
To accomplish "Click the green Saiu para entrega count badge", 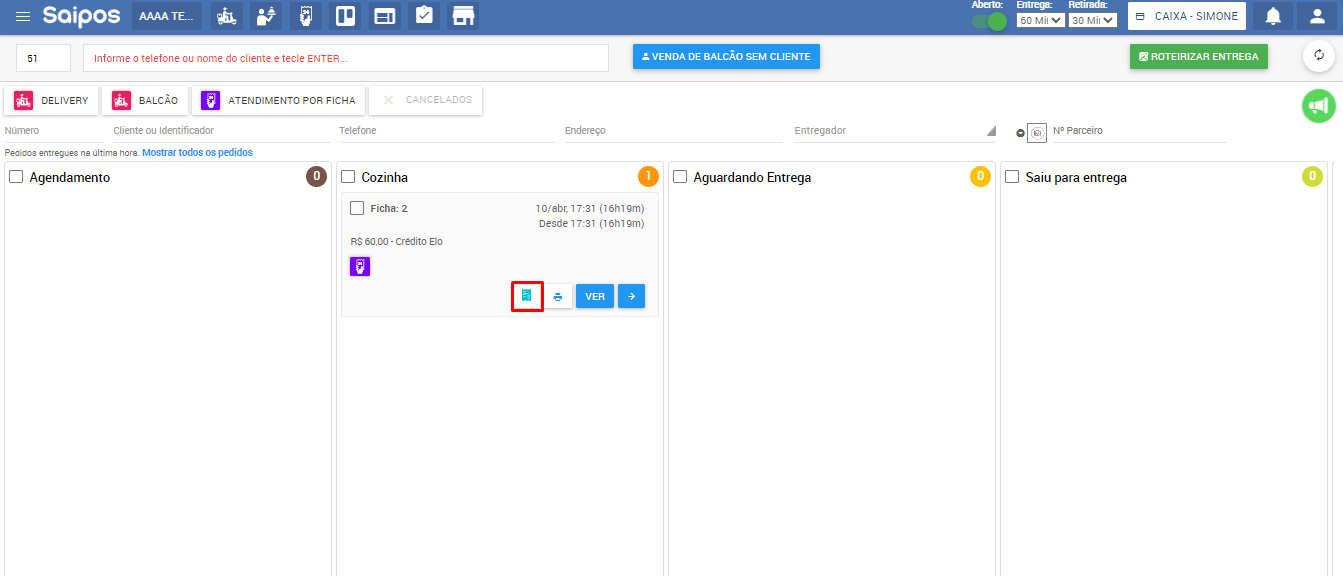I will [x=1312, y=177].
